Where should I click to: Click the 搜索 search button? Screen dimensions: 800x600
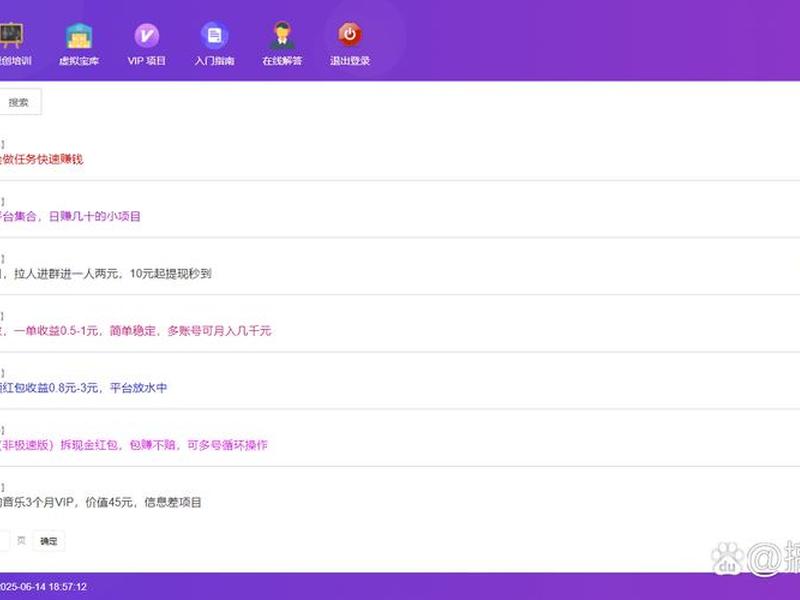[19, 102]
